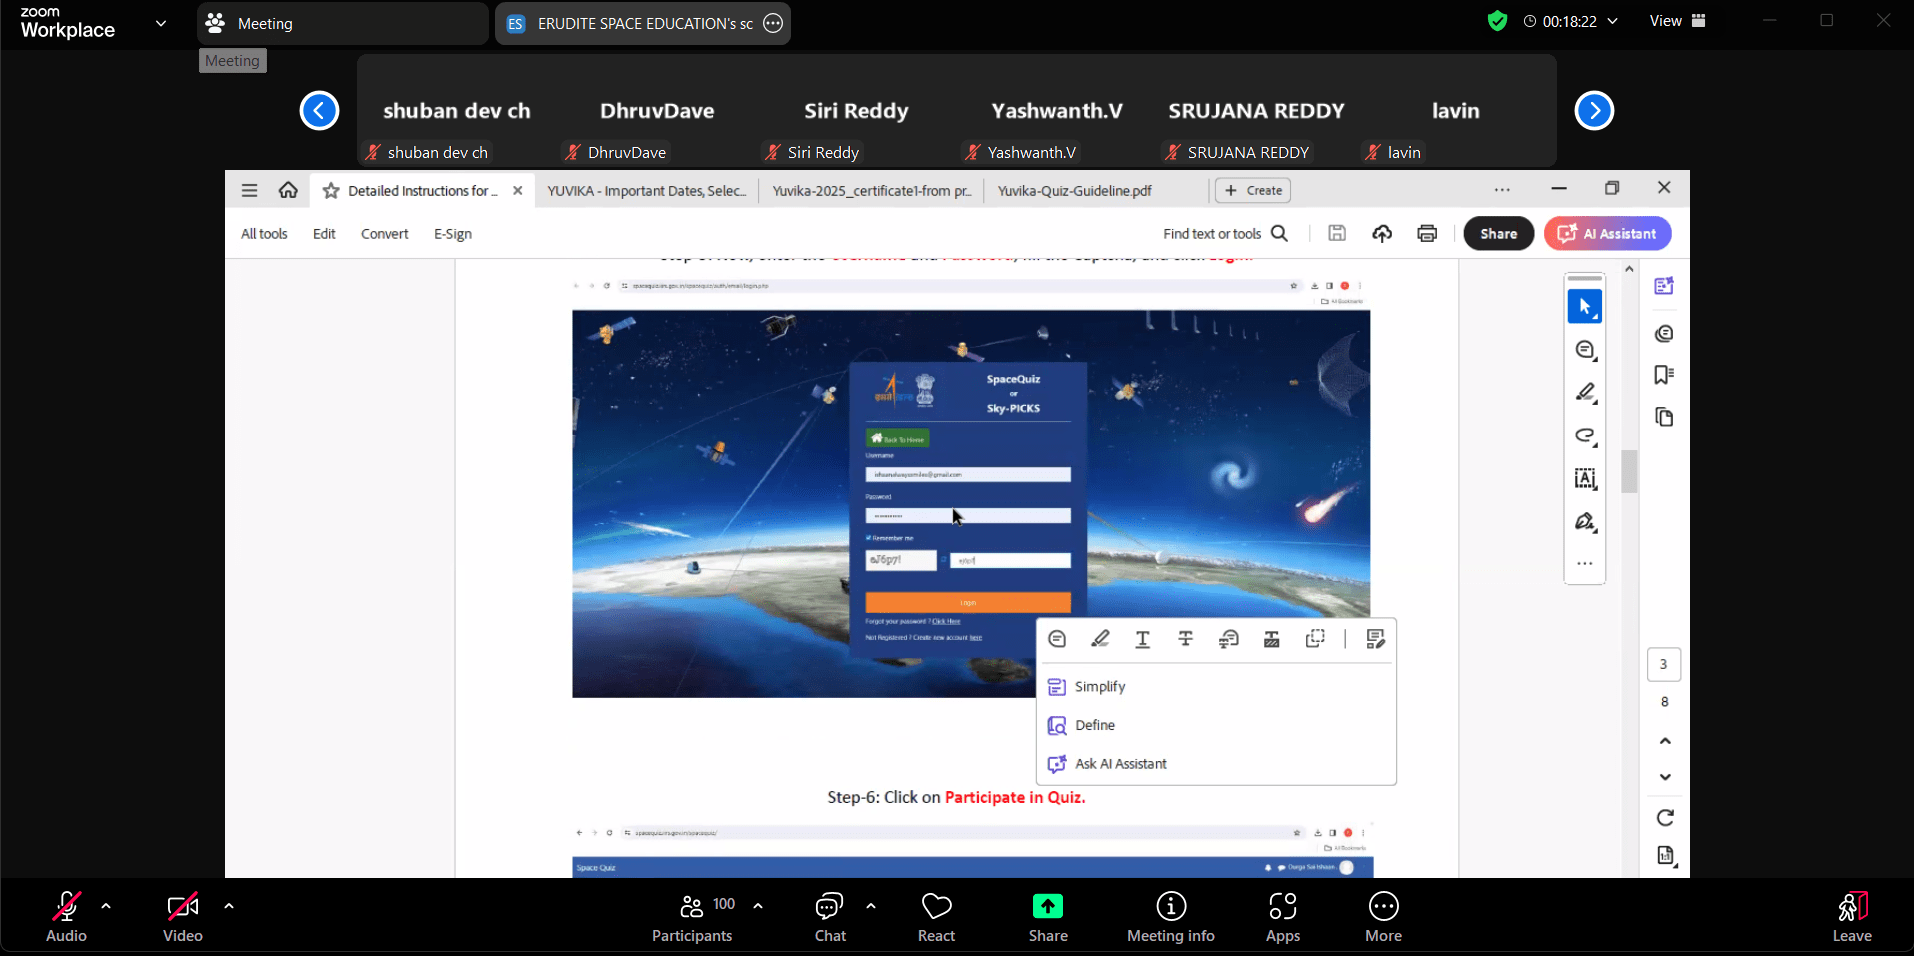Select the Draw freeform lasso tool

point(1585,436)
